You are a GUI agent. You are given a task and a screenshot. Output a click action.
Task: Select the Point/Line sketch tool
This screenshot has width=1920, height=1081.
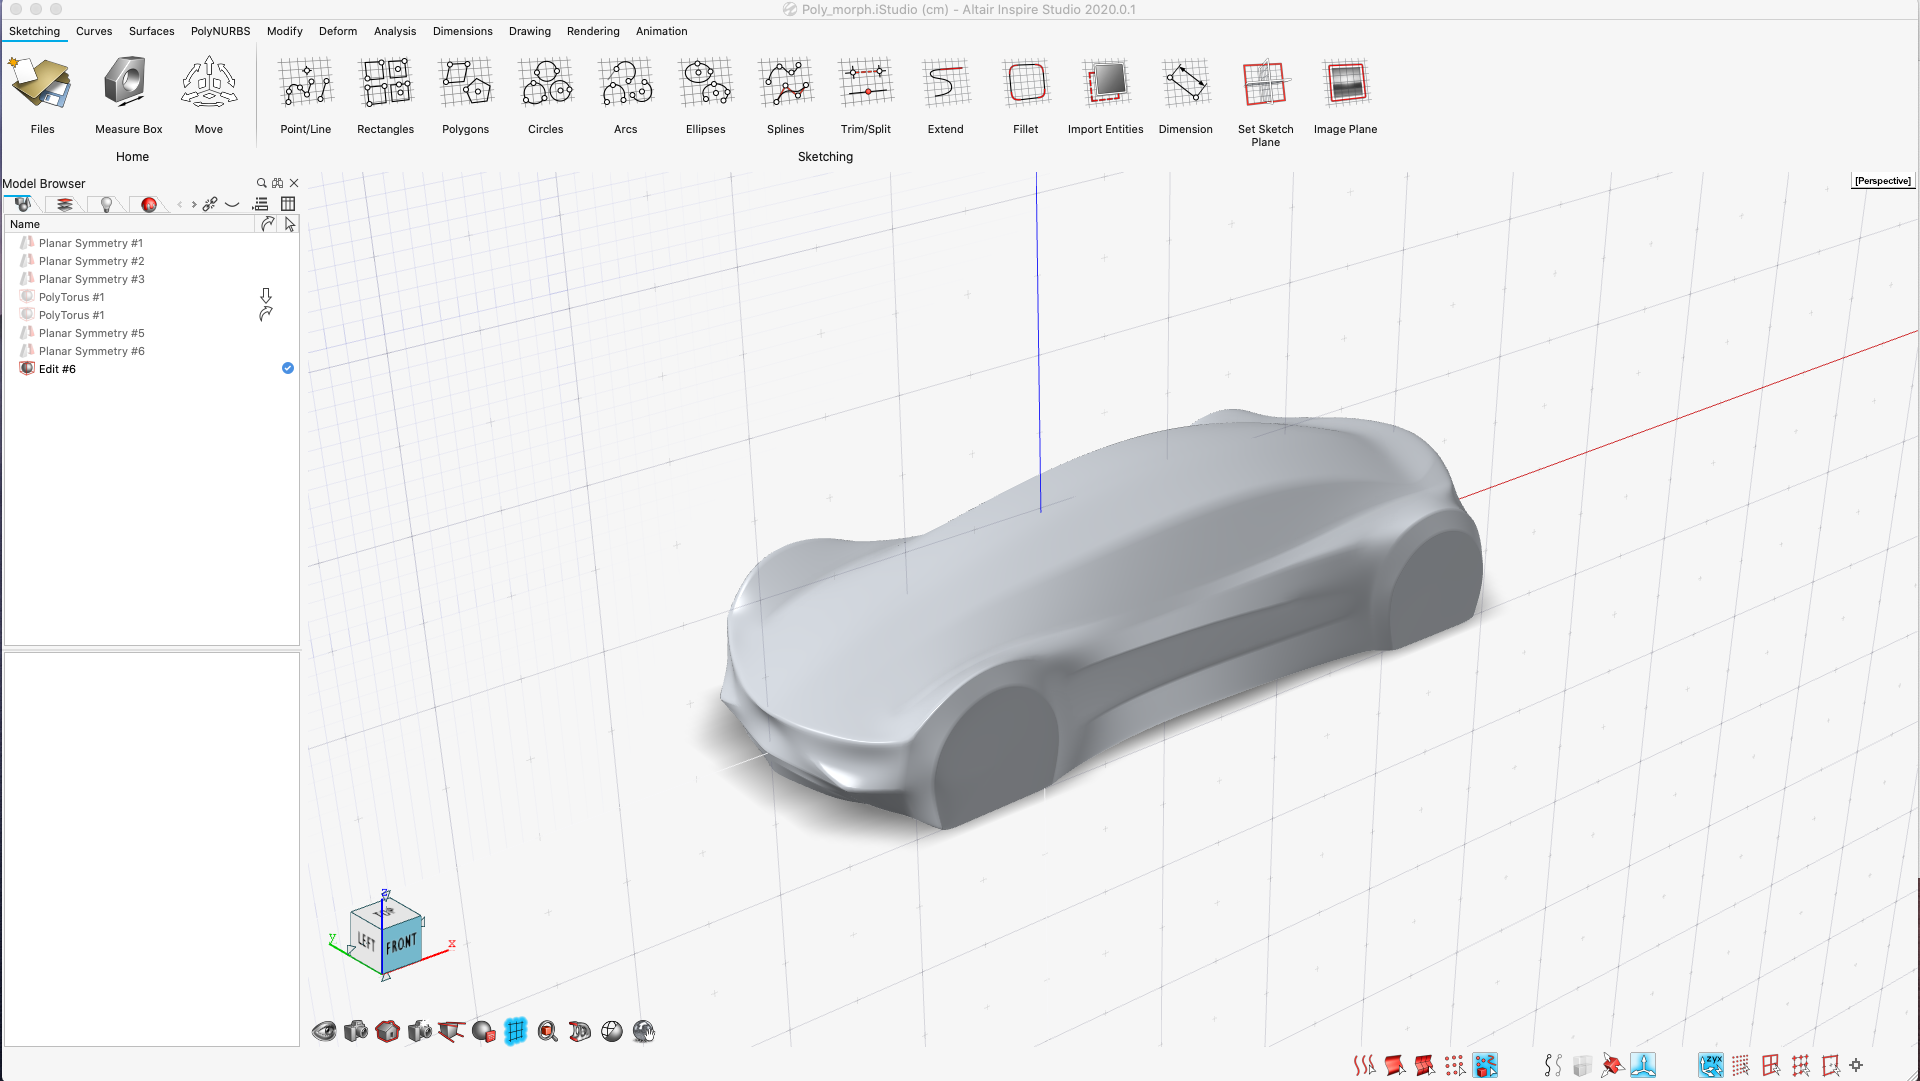[x=306, y=95]
